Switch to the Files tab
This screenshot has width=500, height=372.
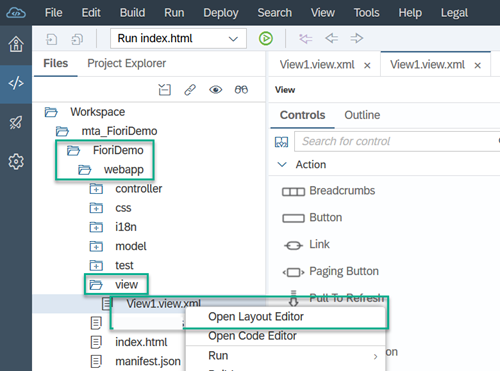point(56,63)
